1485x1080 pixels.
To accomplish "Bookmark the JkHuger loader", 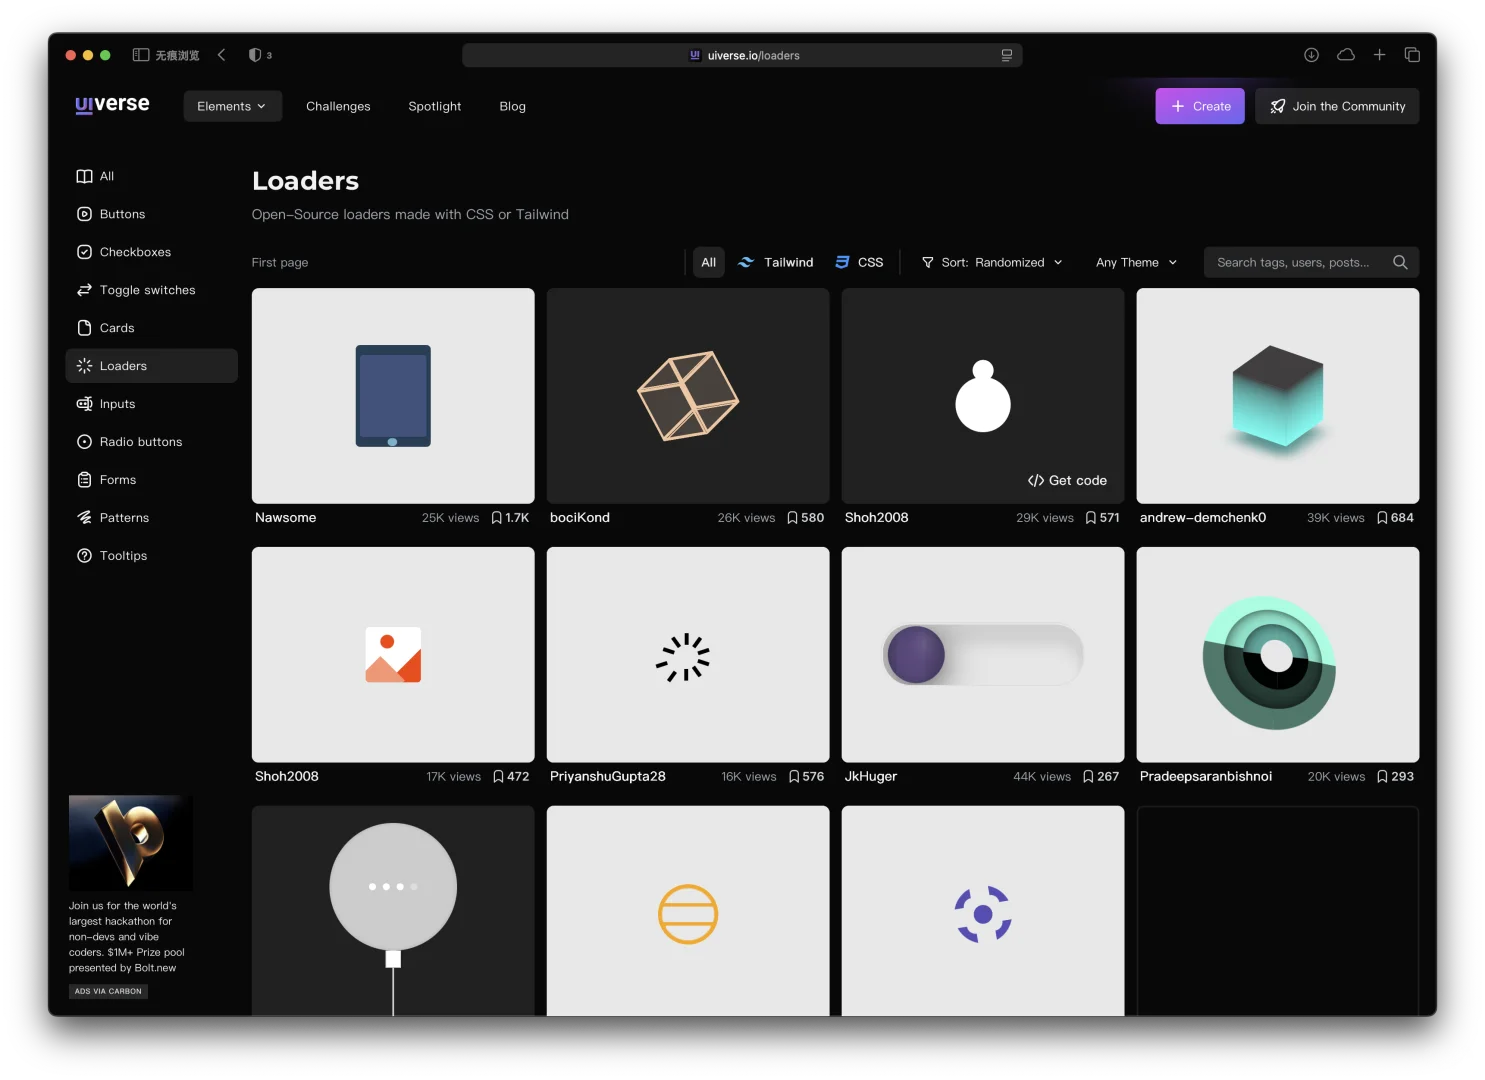I will (1088, 777).
